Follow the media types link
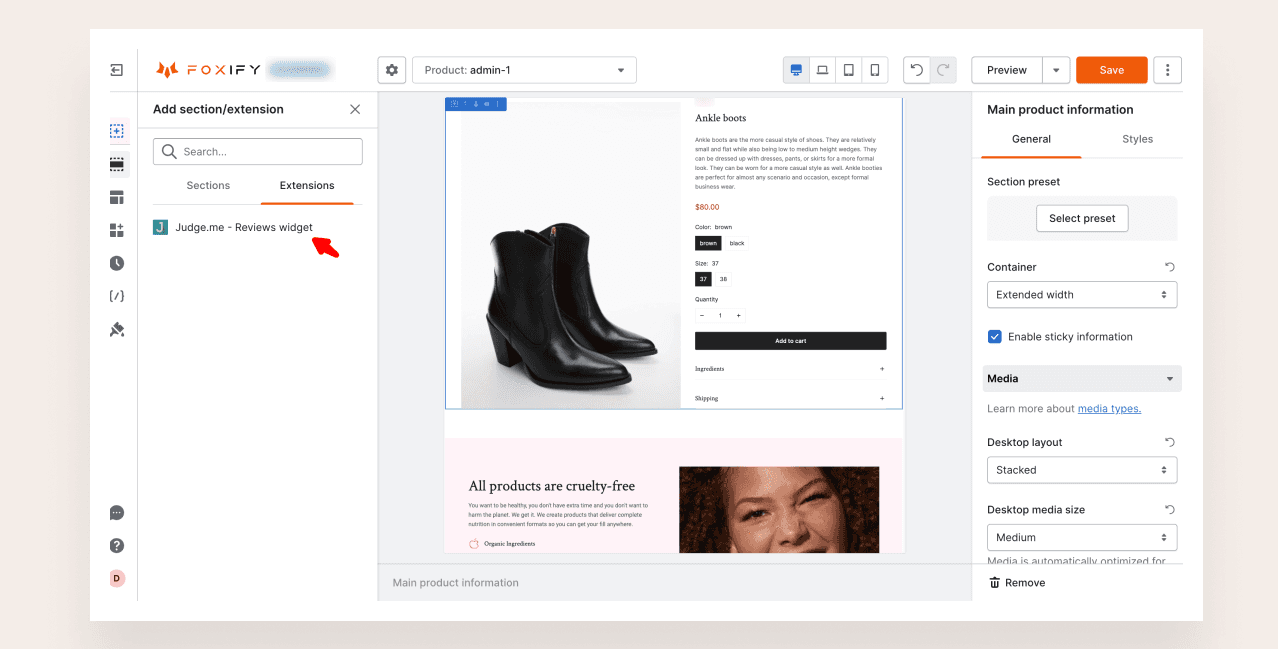 click(1109, 409)
